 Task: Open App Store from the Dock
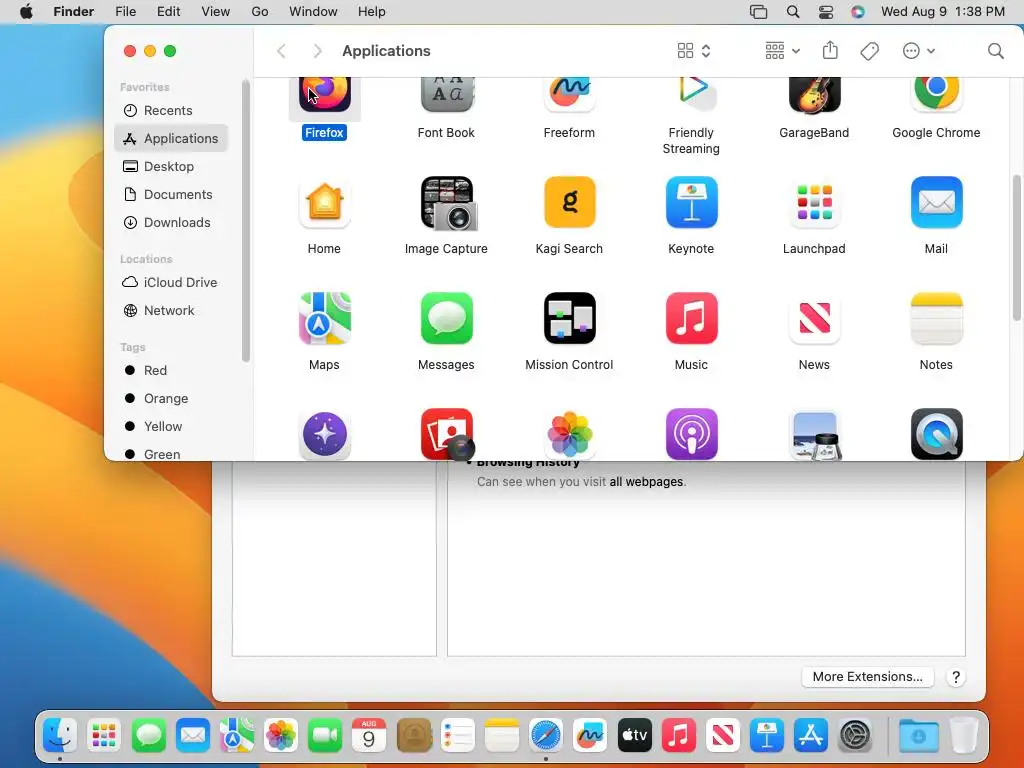pyautogui.click(x=810, y=737)
